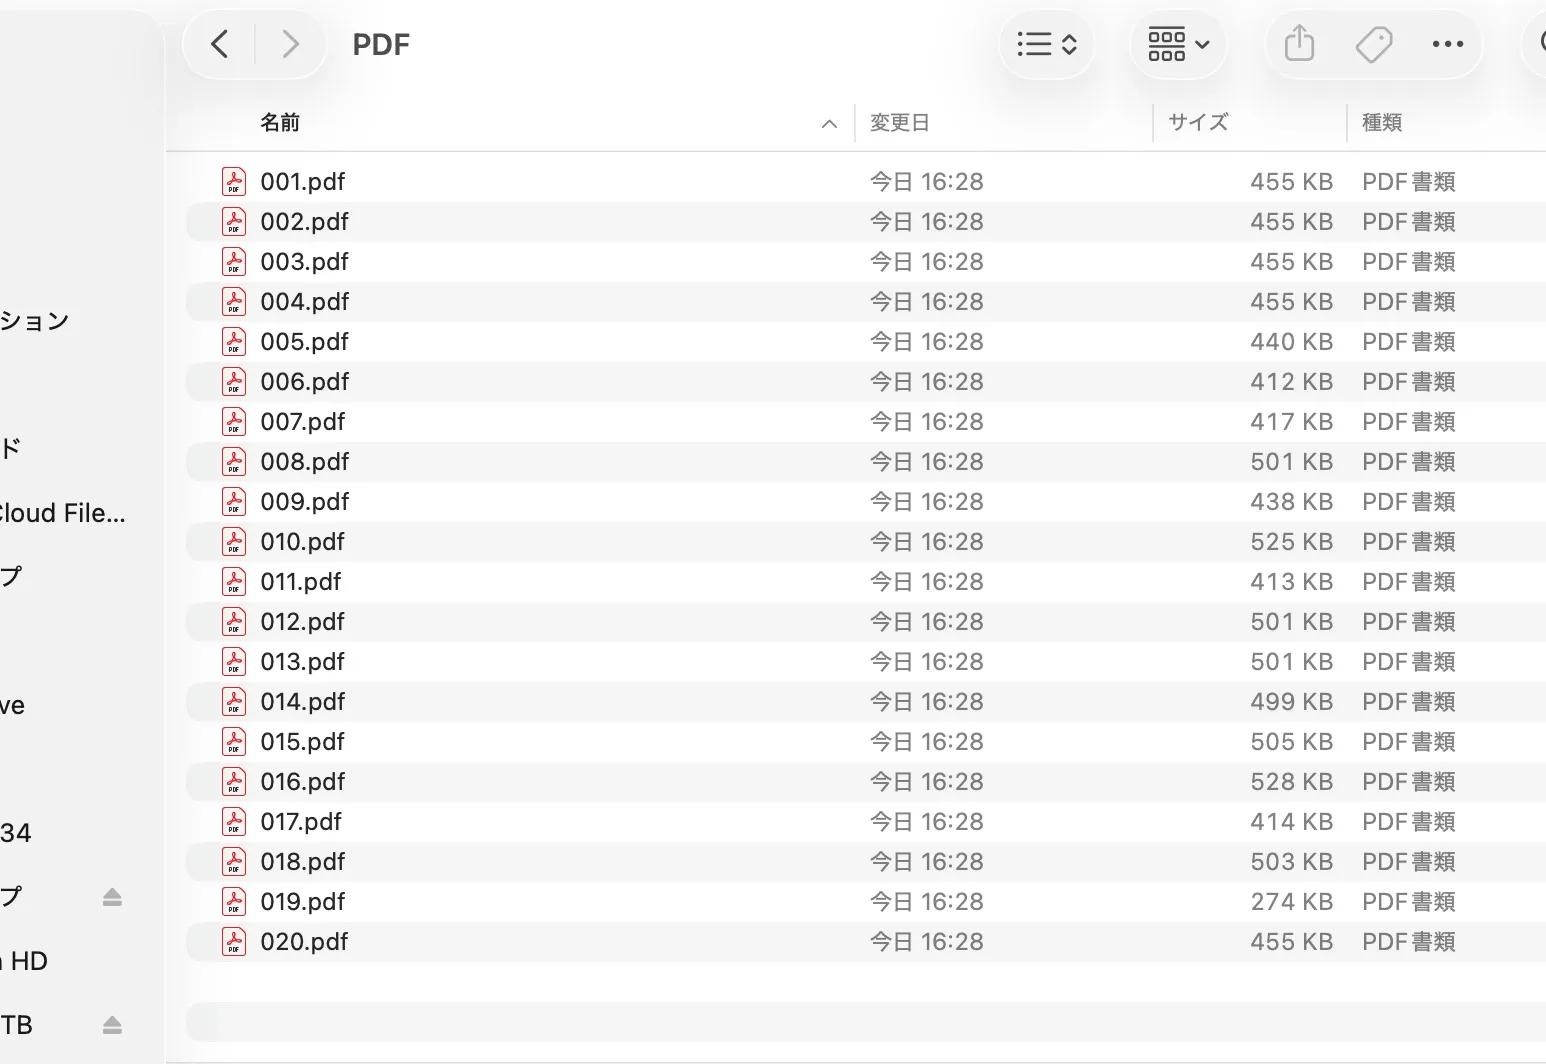Select the 440 KB file 005.pdf
Viewport: 1546px width, 1064px height.
tap(304, 341)
